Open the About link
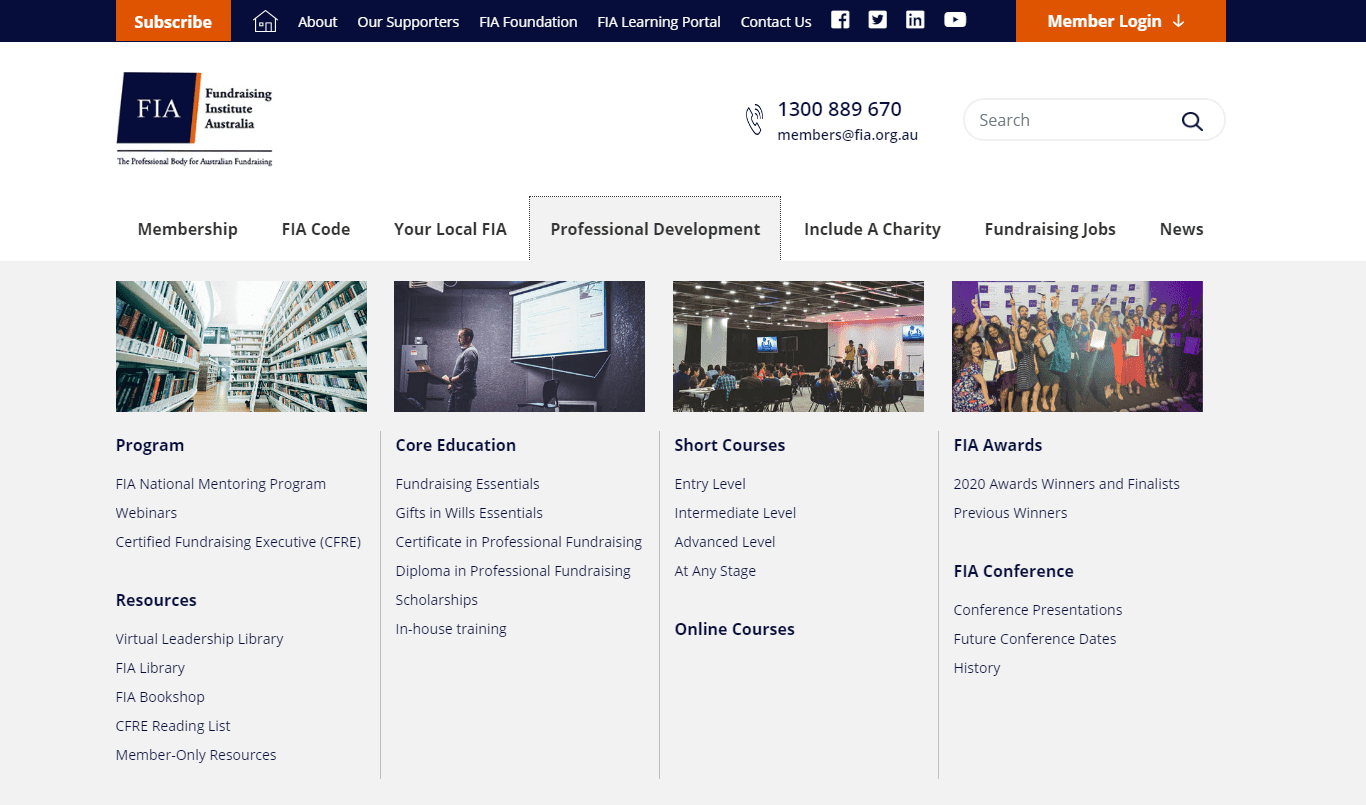This screenshot has width=1366, height=805. click(318, 21)
